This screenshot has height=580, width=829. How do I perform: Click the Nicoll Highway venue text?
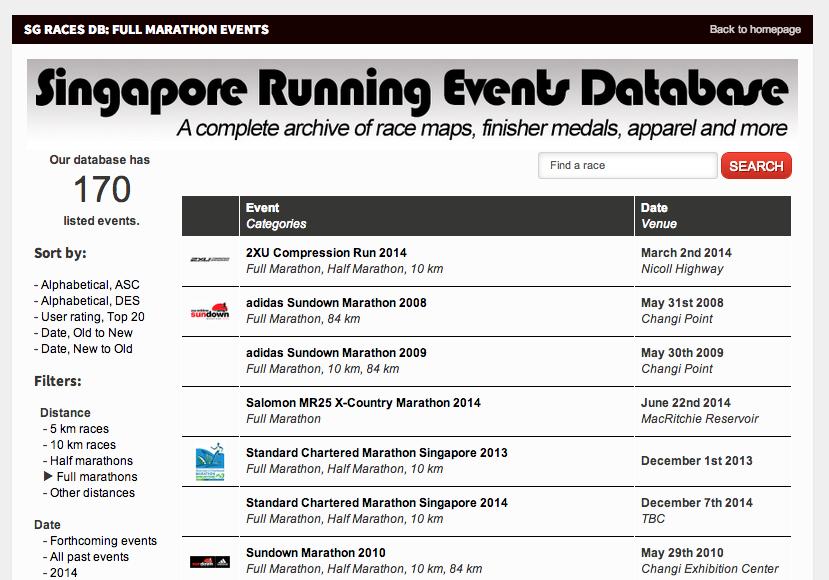pos(682,269)
